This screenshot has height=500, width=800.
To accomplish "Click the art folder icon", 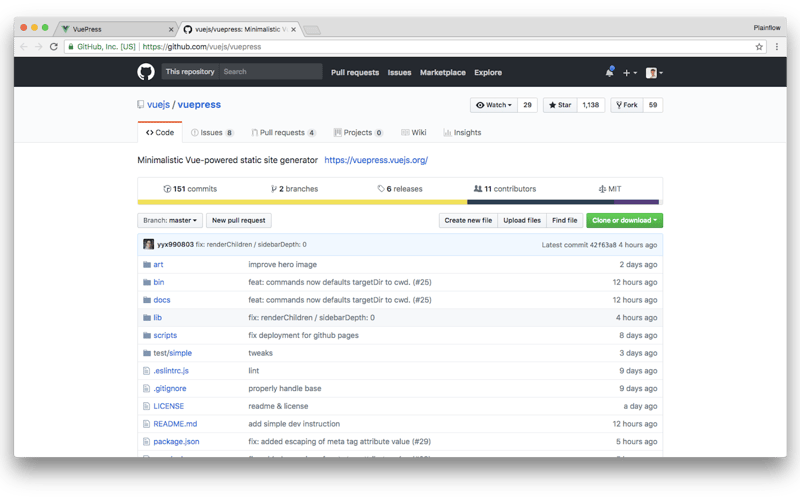I will coord(147,264).
